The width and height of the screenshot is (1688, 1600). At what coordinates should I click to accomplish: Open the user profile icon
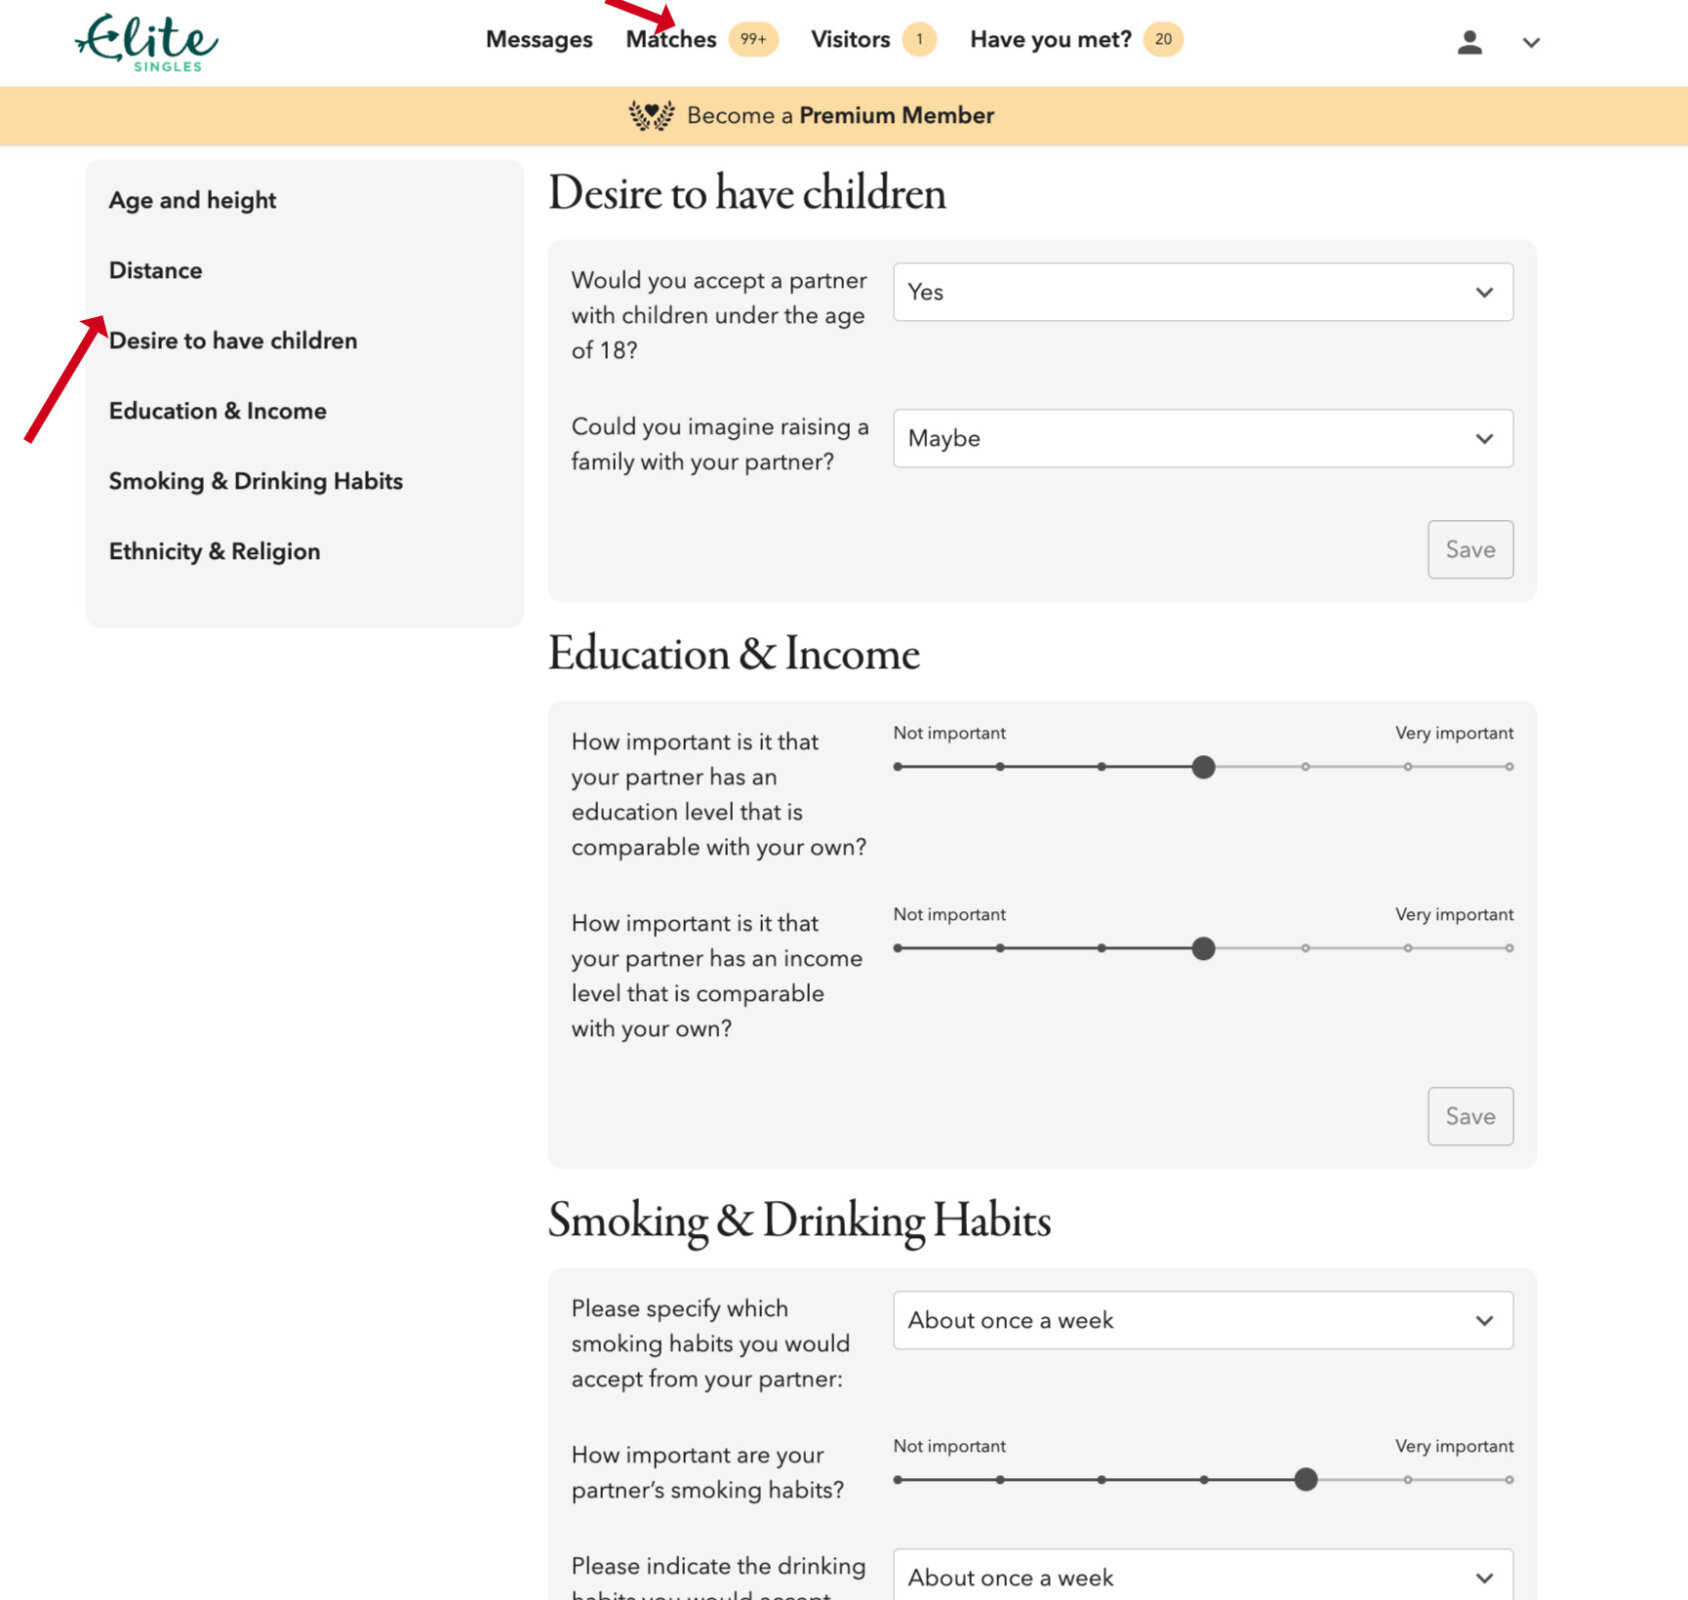coord(1468,40)
